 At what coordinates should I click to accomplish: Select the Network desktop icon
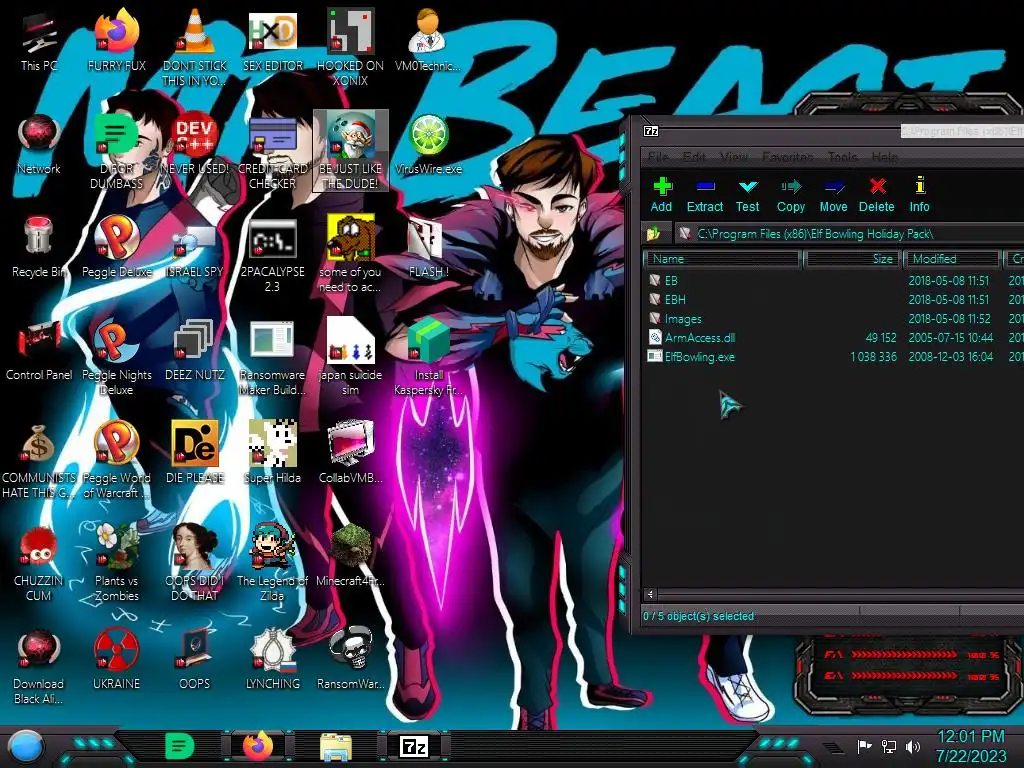tap(39, 145)
